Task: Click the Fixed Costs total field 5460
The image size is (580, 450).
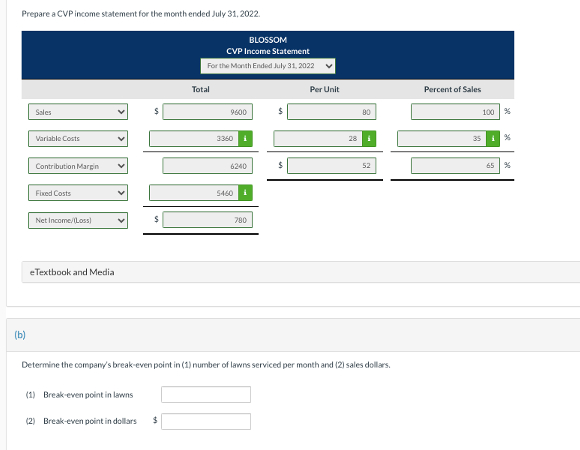Action: 194,193
